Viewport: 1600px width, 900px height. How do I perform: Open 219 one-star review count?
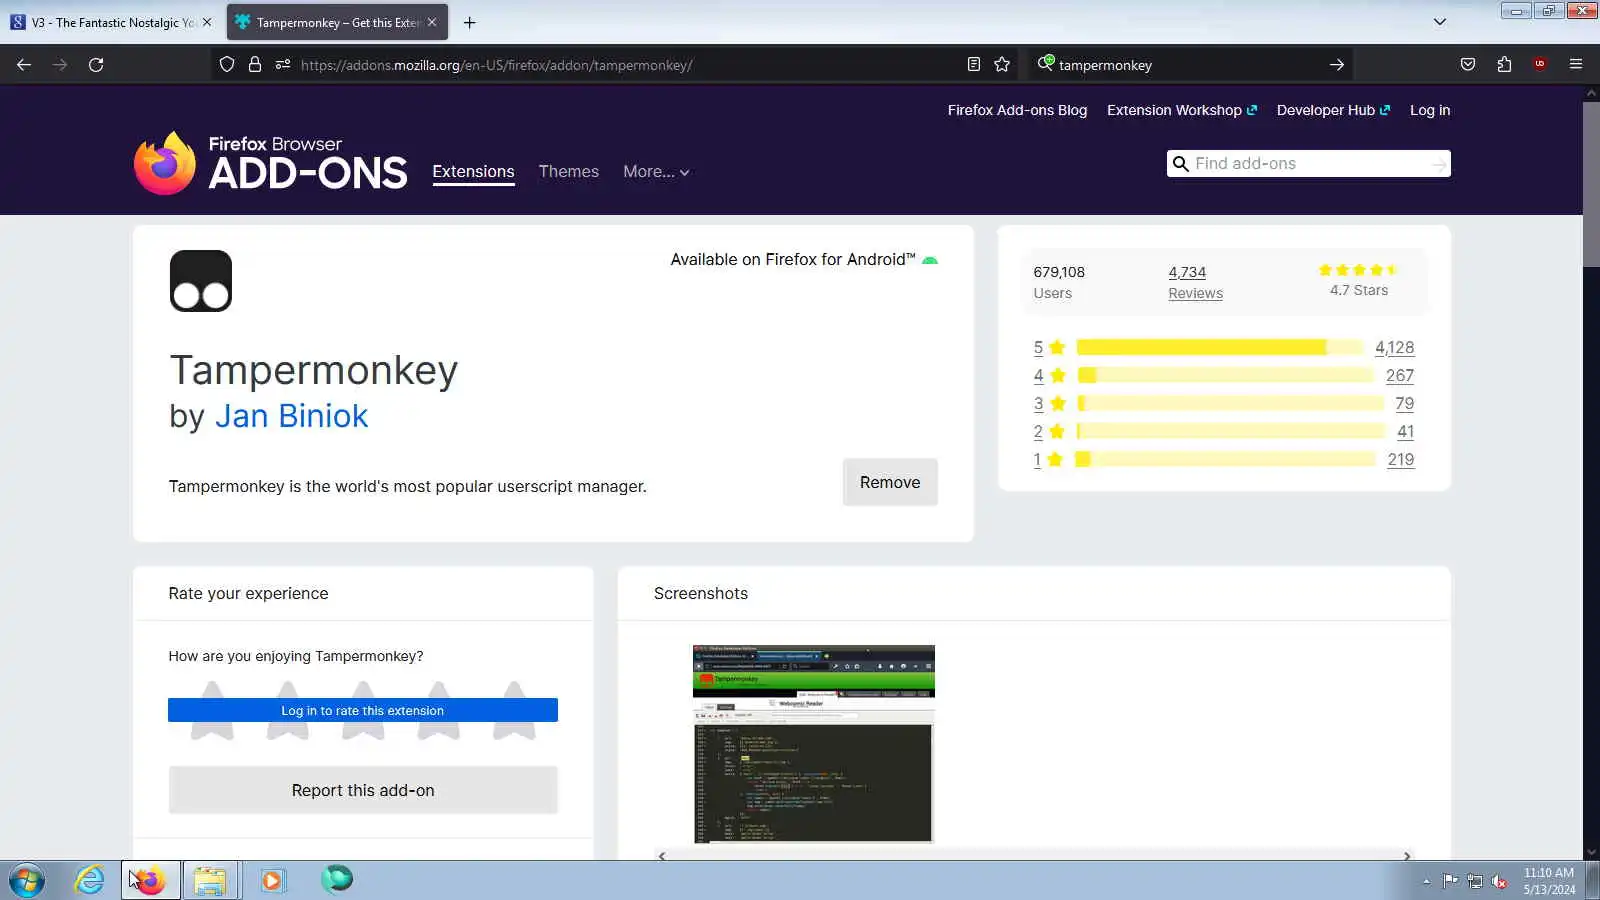pyautogui.click(x=1401, y=460)
